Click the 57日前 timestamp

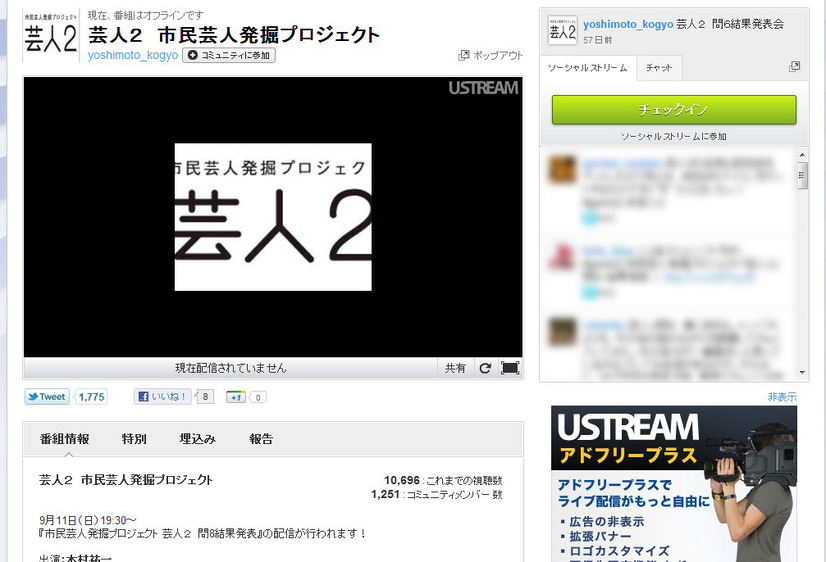click(597, 40)
